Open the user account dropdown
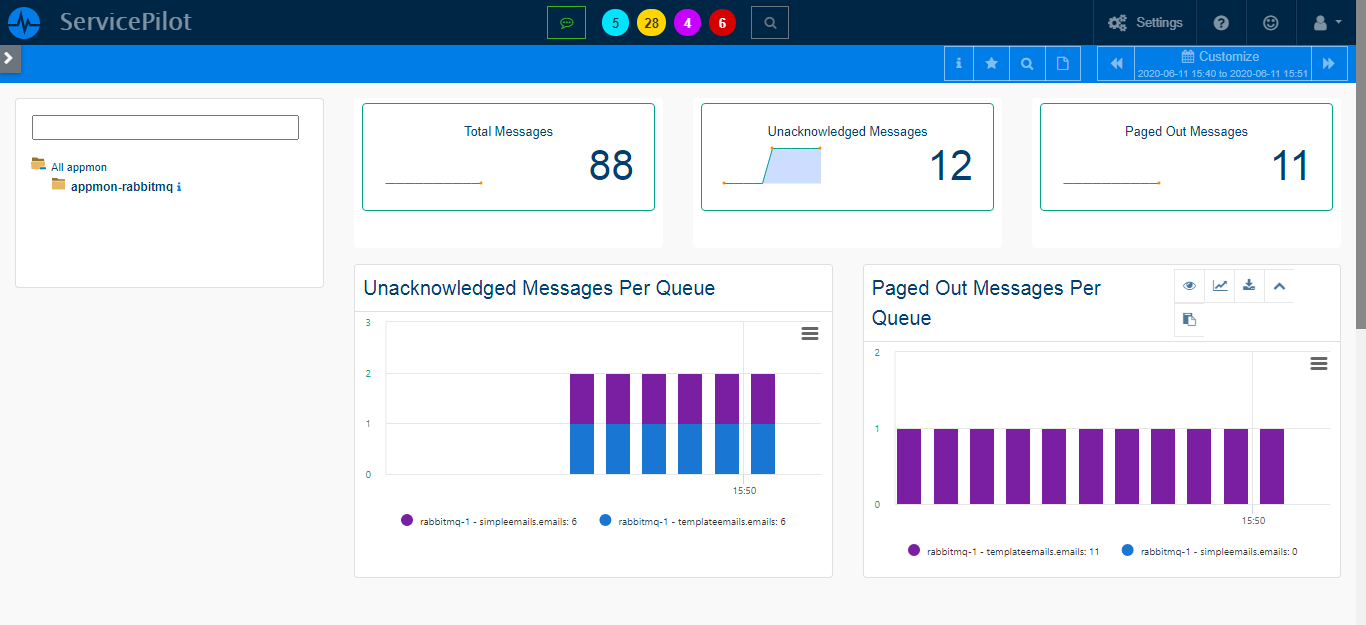 1326,22
